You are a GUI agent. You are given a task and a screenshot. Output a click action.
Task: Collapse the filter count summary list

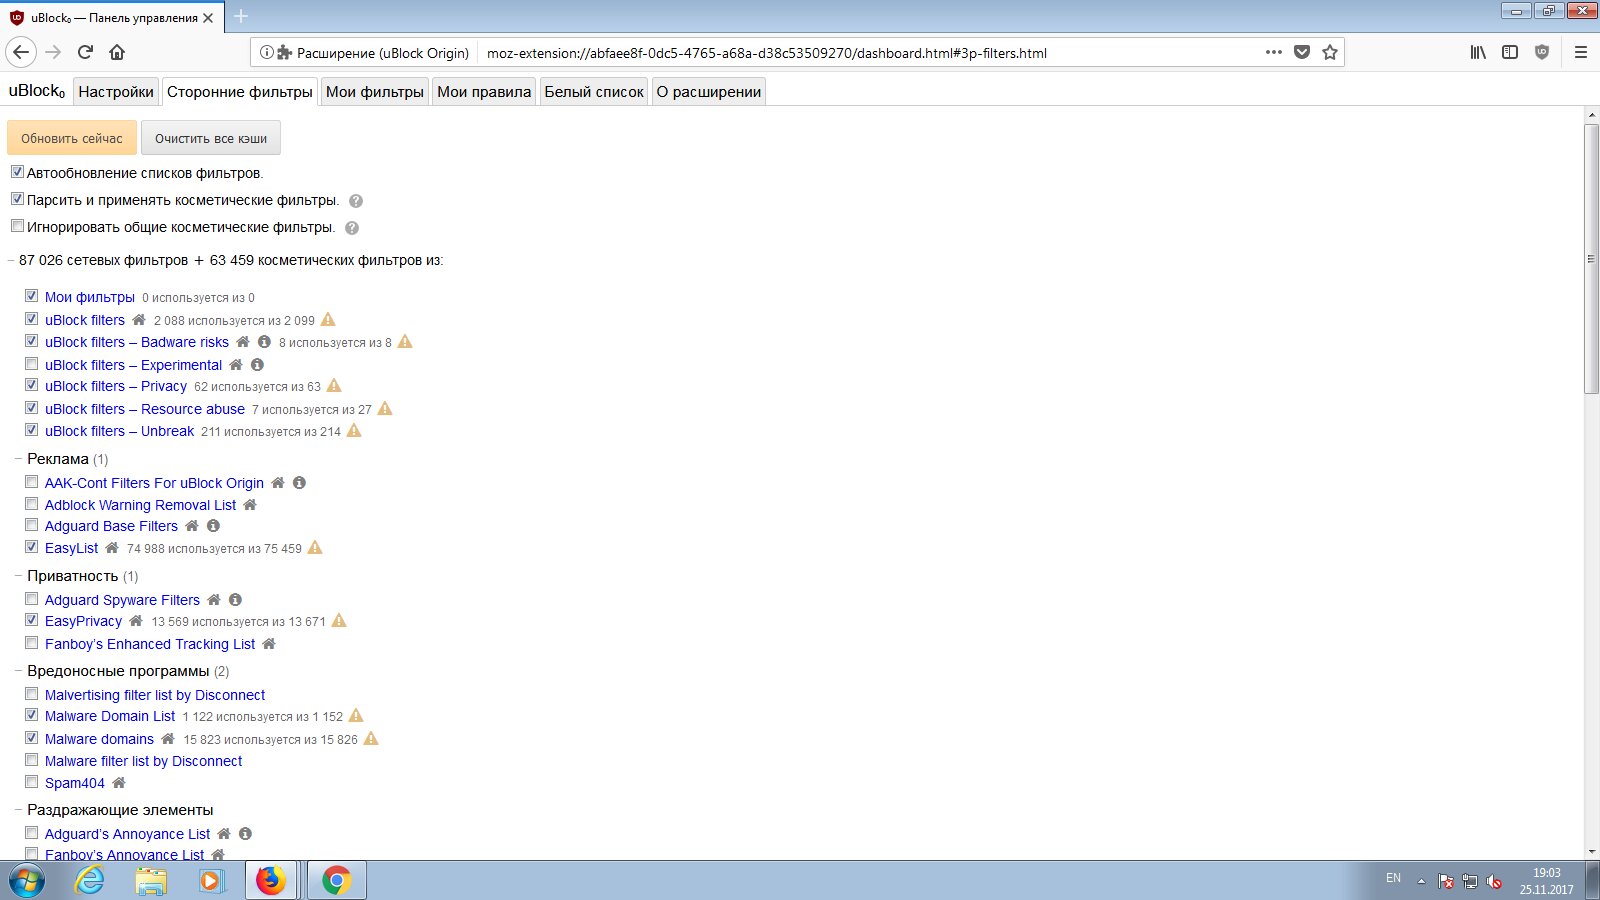tap(10, 260)
